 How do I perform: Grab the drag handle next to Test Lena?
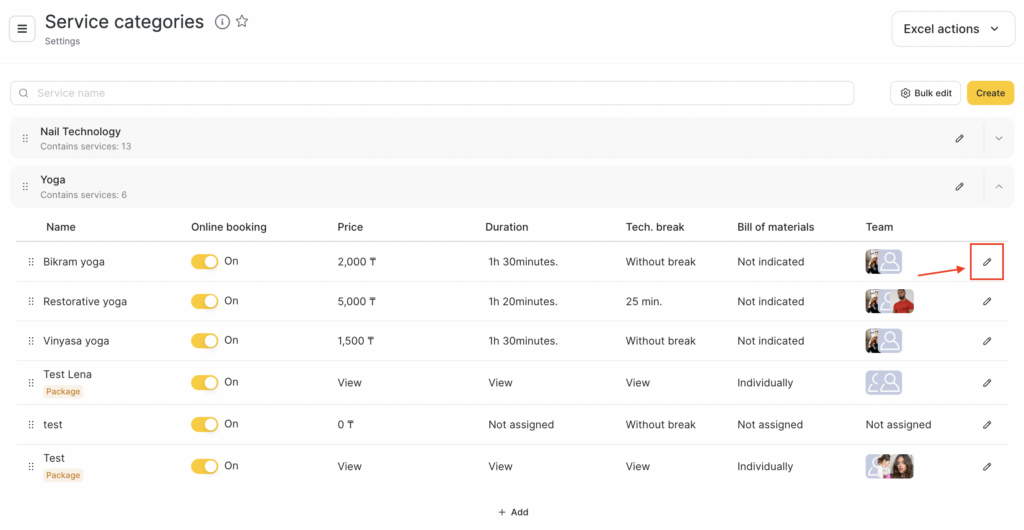point(31,383)
